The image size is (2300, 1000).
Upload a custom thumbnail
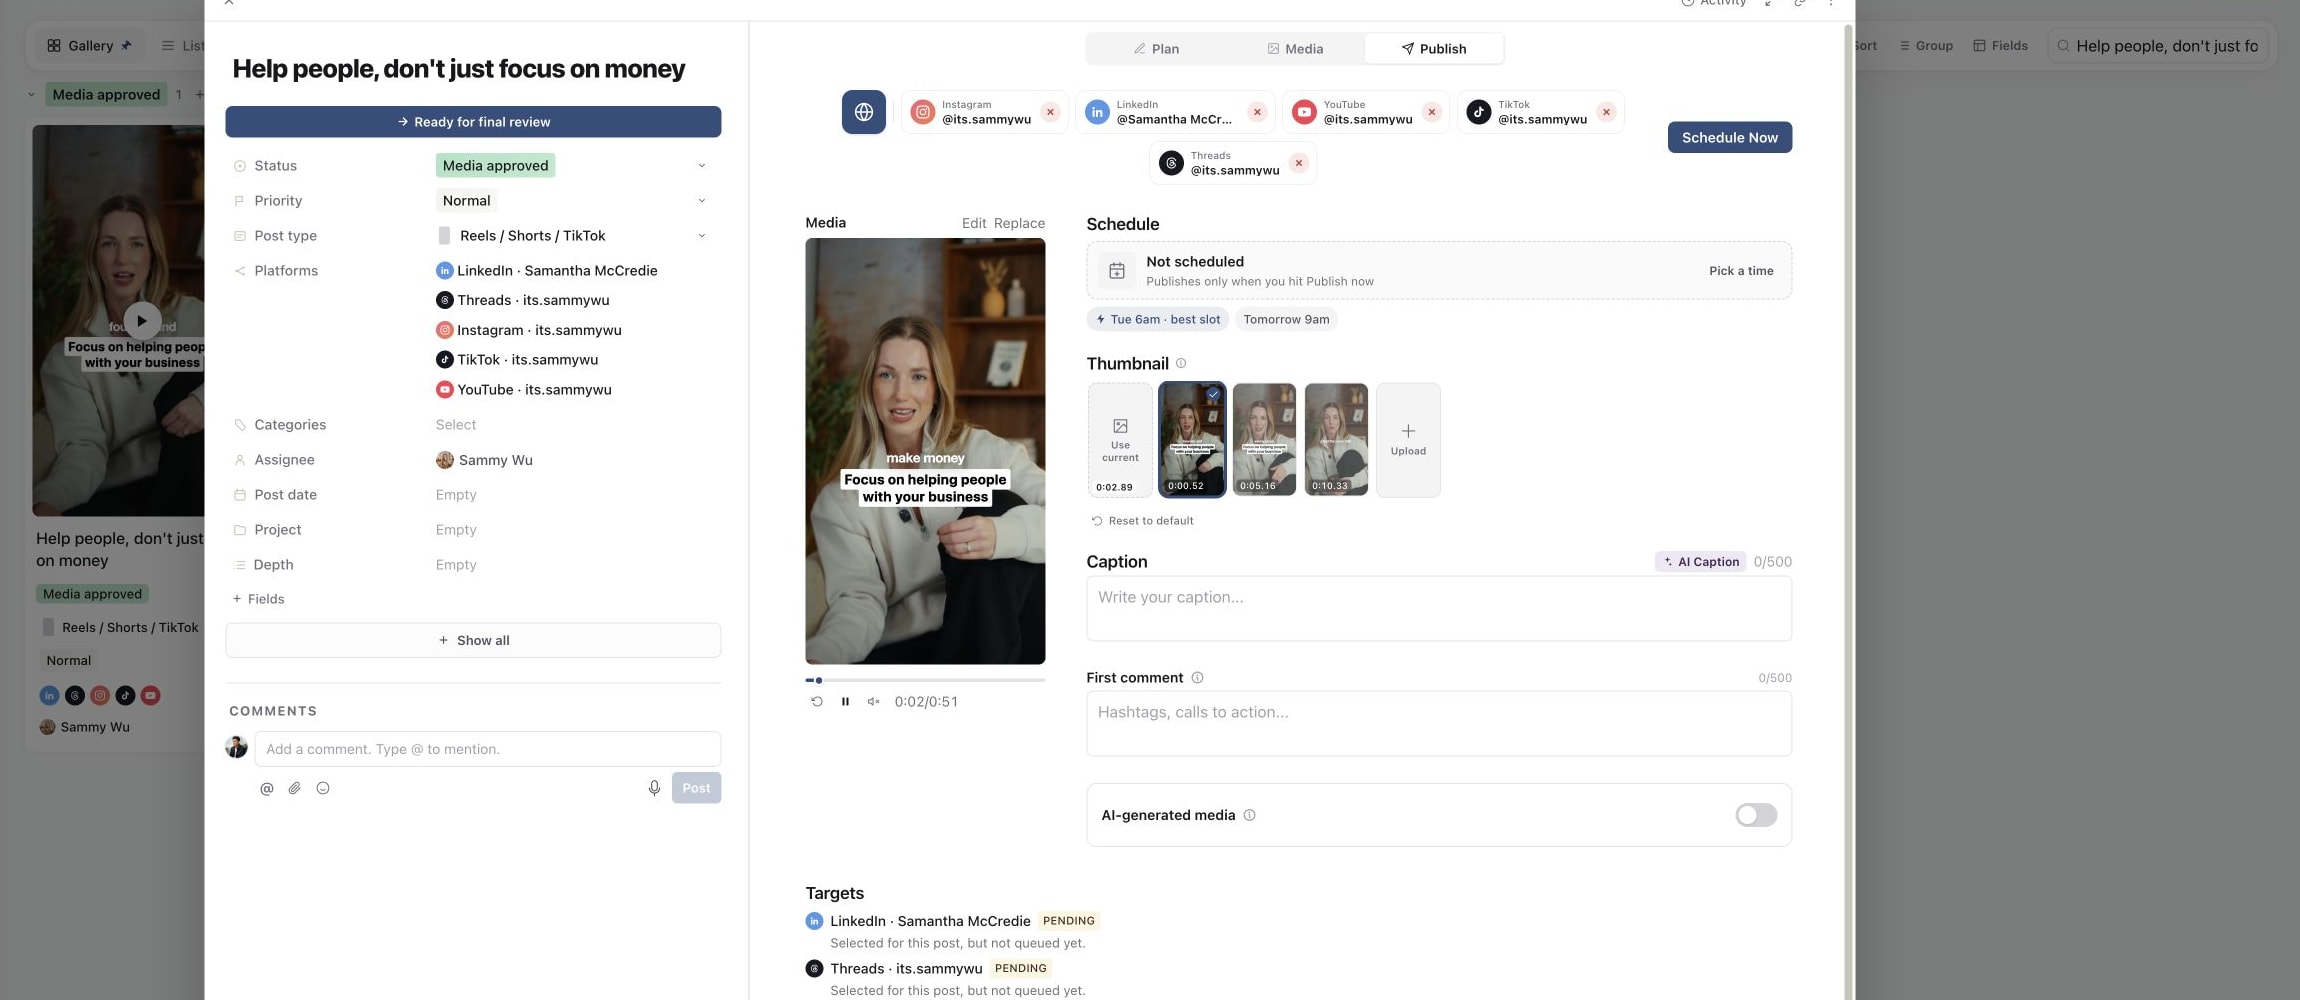point(1408,440)
